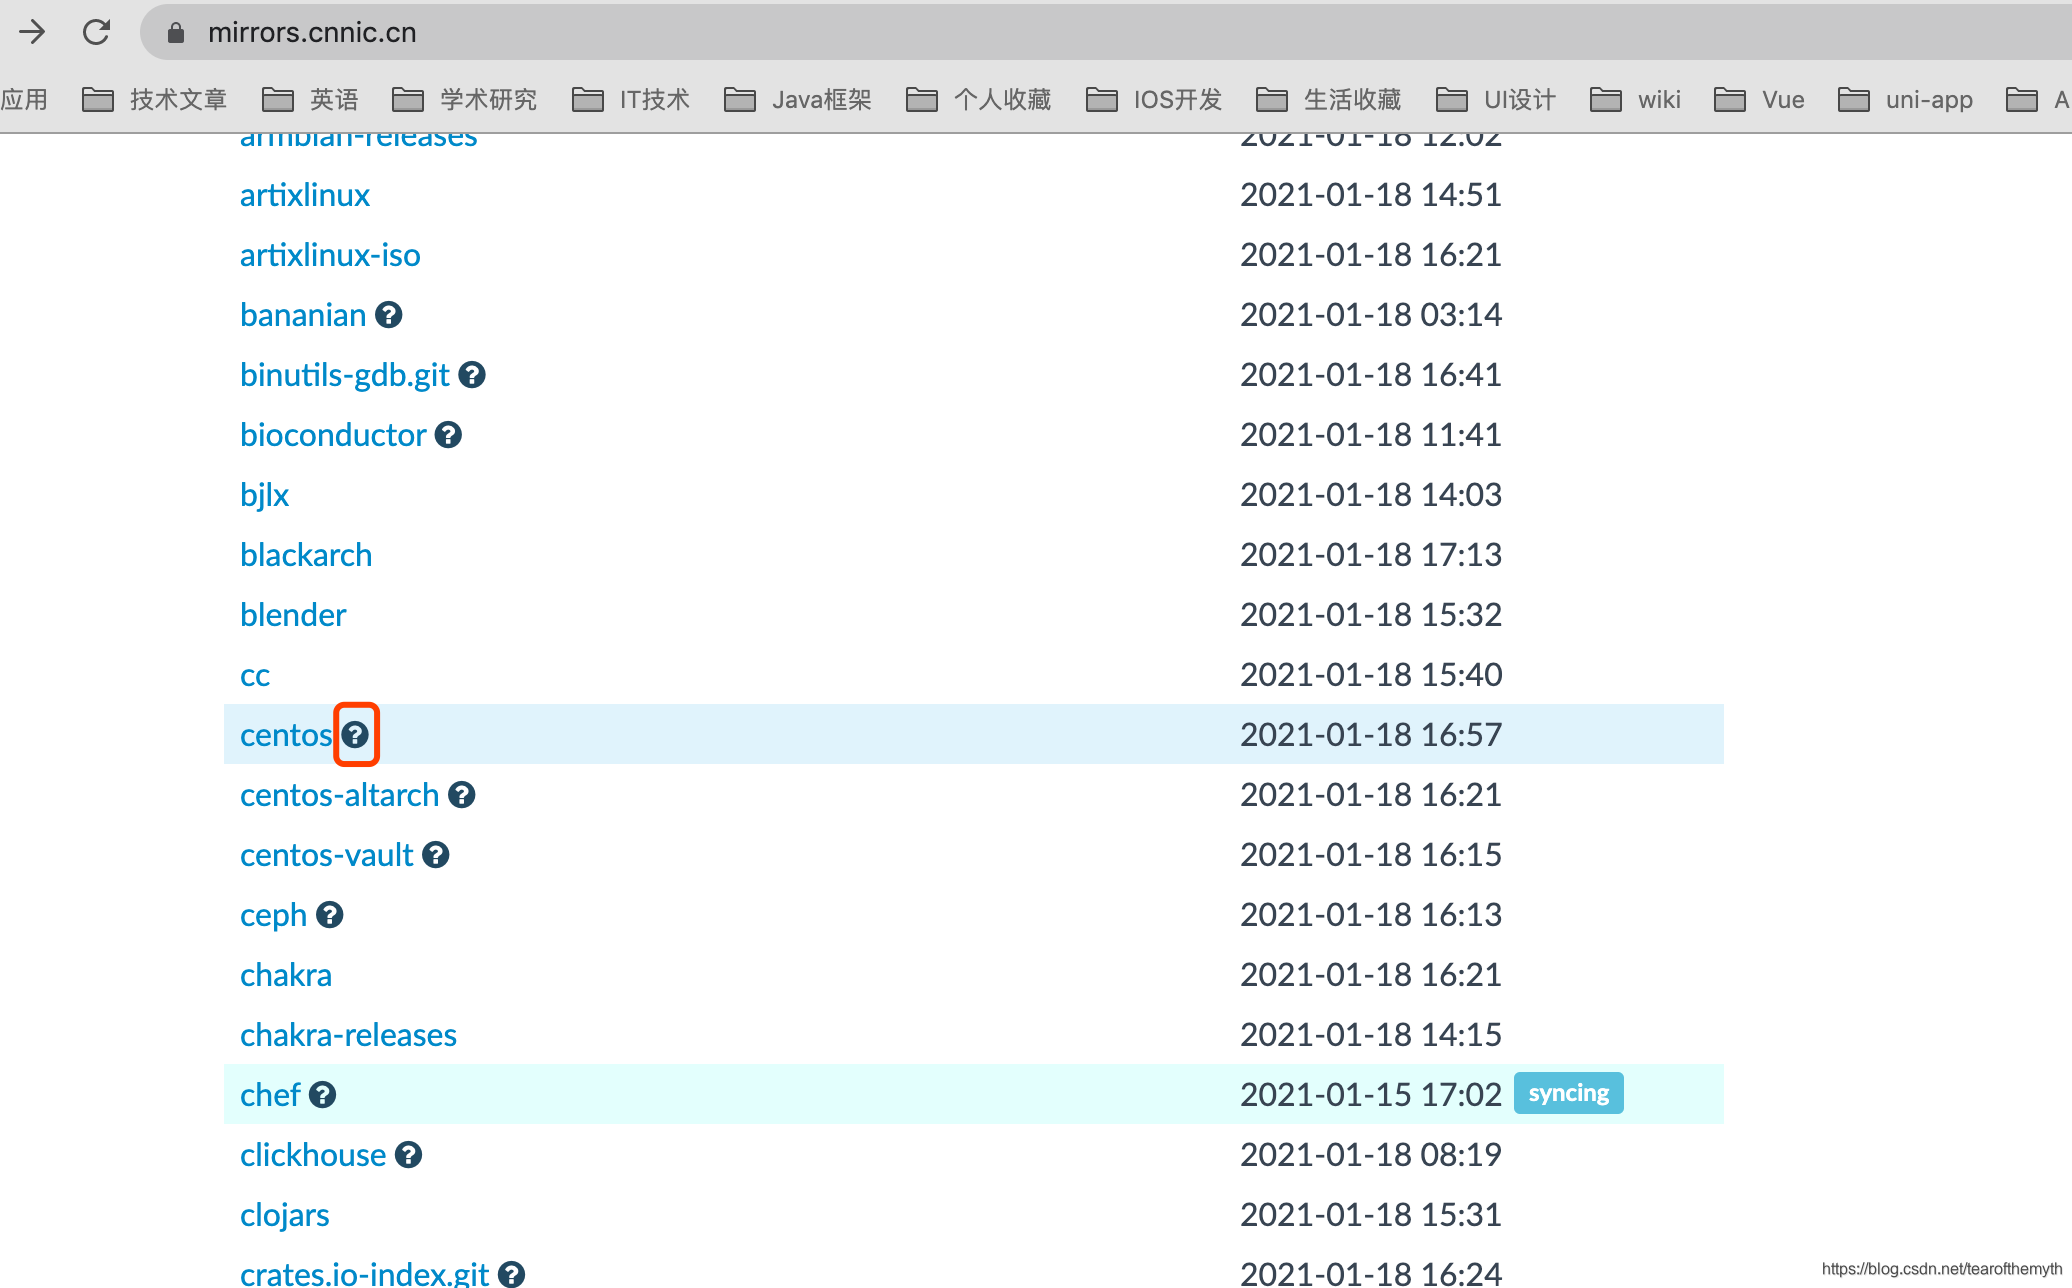Click the clickhouse help icon
The height and width of the screenshot is (1288, 2072).
click(408, 1155)
